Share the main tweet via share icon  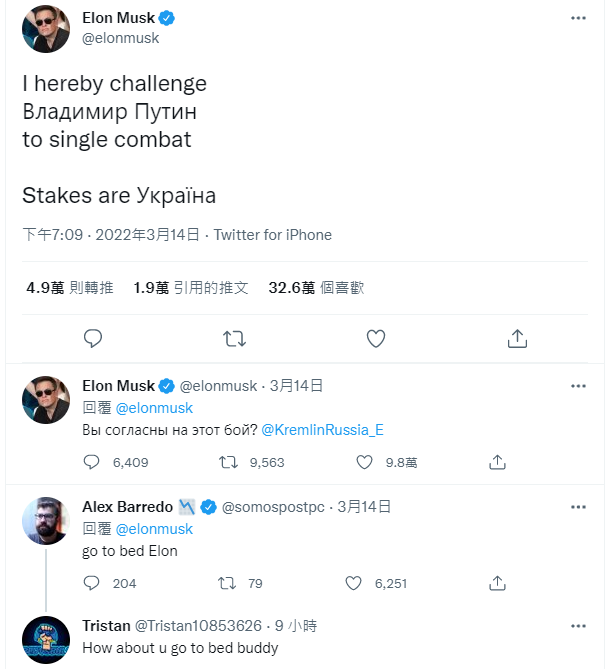click(x=517, y=339)
